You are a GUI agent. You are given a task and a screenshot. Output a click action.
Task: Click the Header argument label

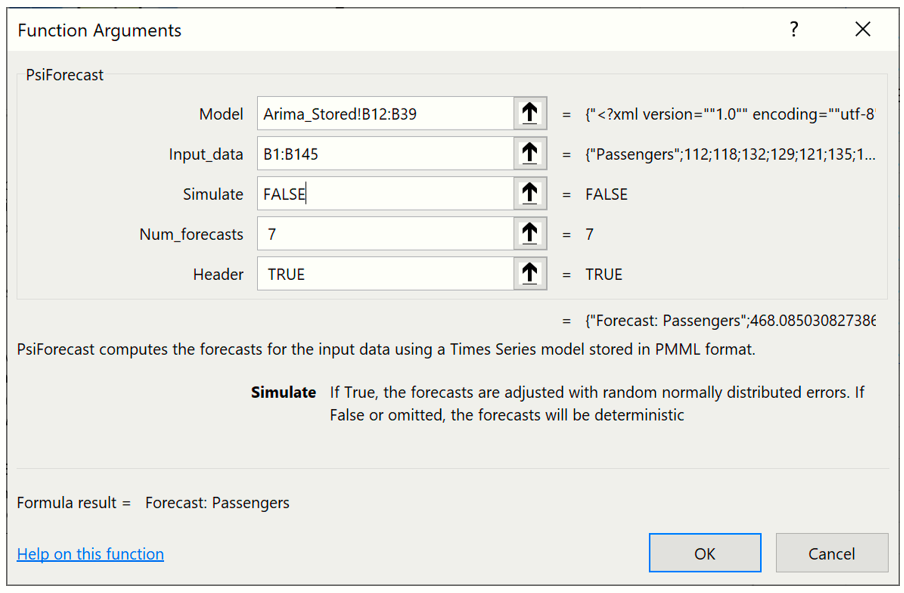[218, 274]
